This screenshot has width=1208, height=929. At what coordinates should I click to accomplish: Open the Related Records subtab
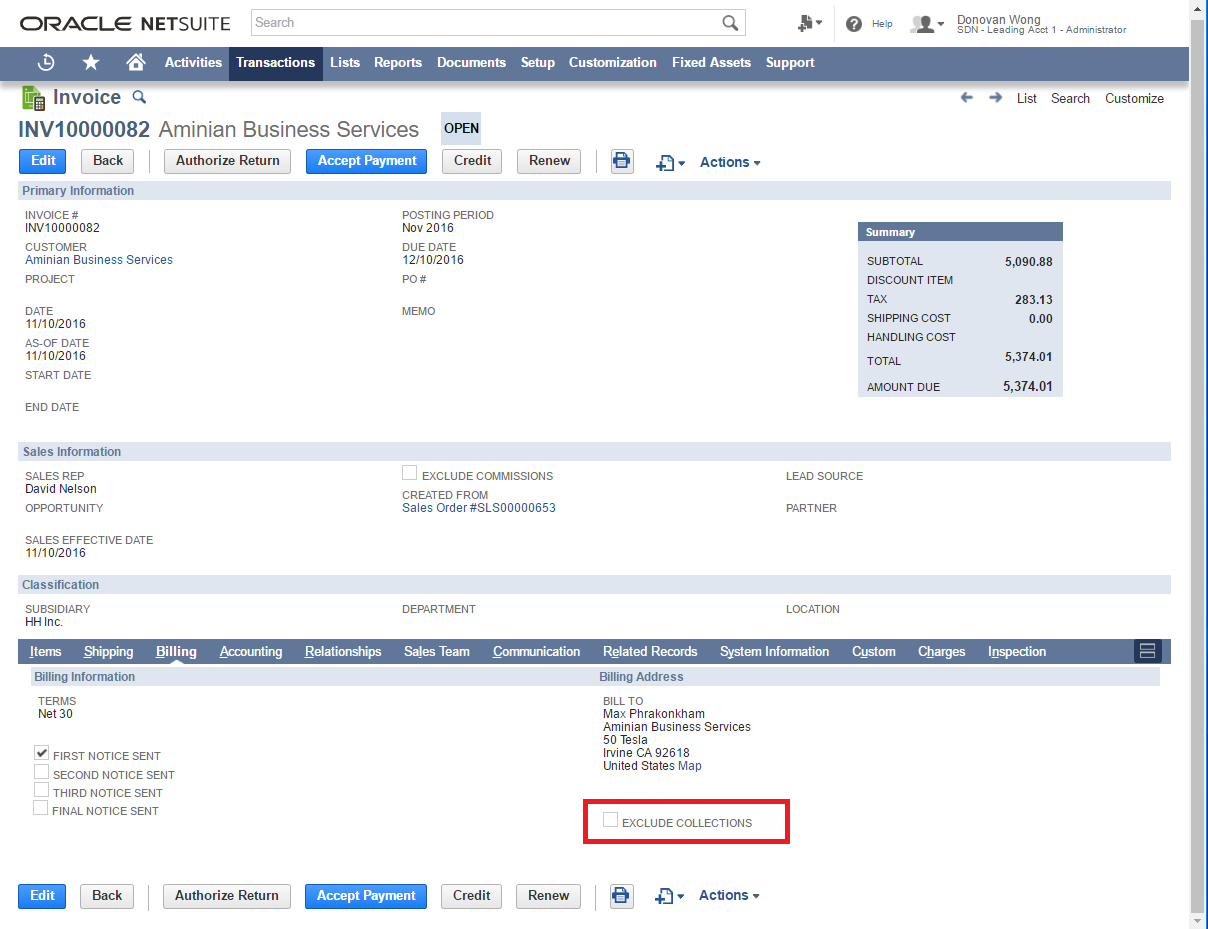[x=650, y=651]
